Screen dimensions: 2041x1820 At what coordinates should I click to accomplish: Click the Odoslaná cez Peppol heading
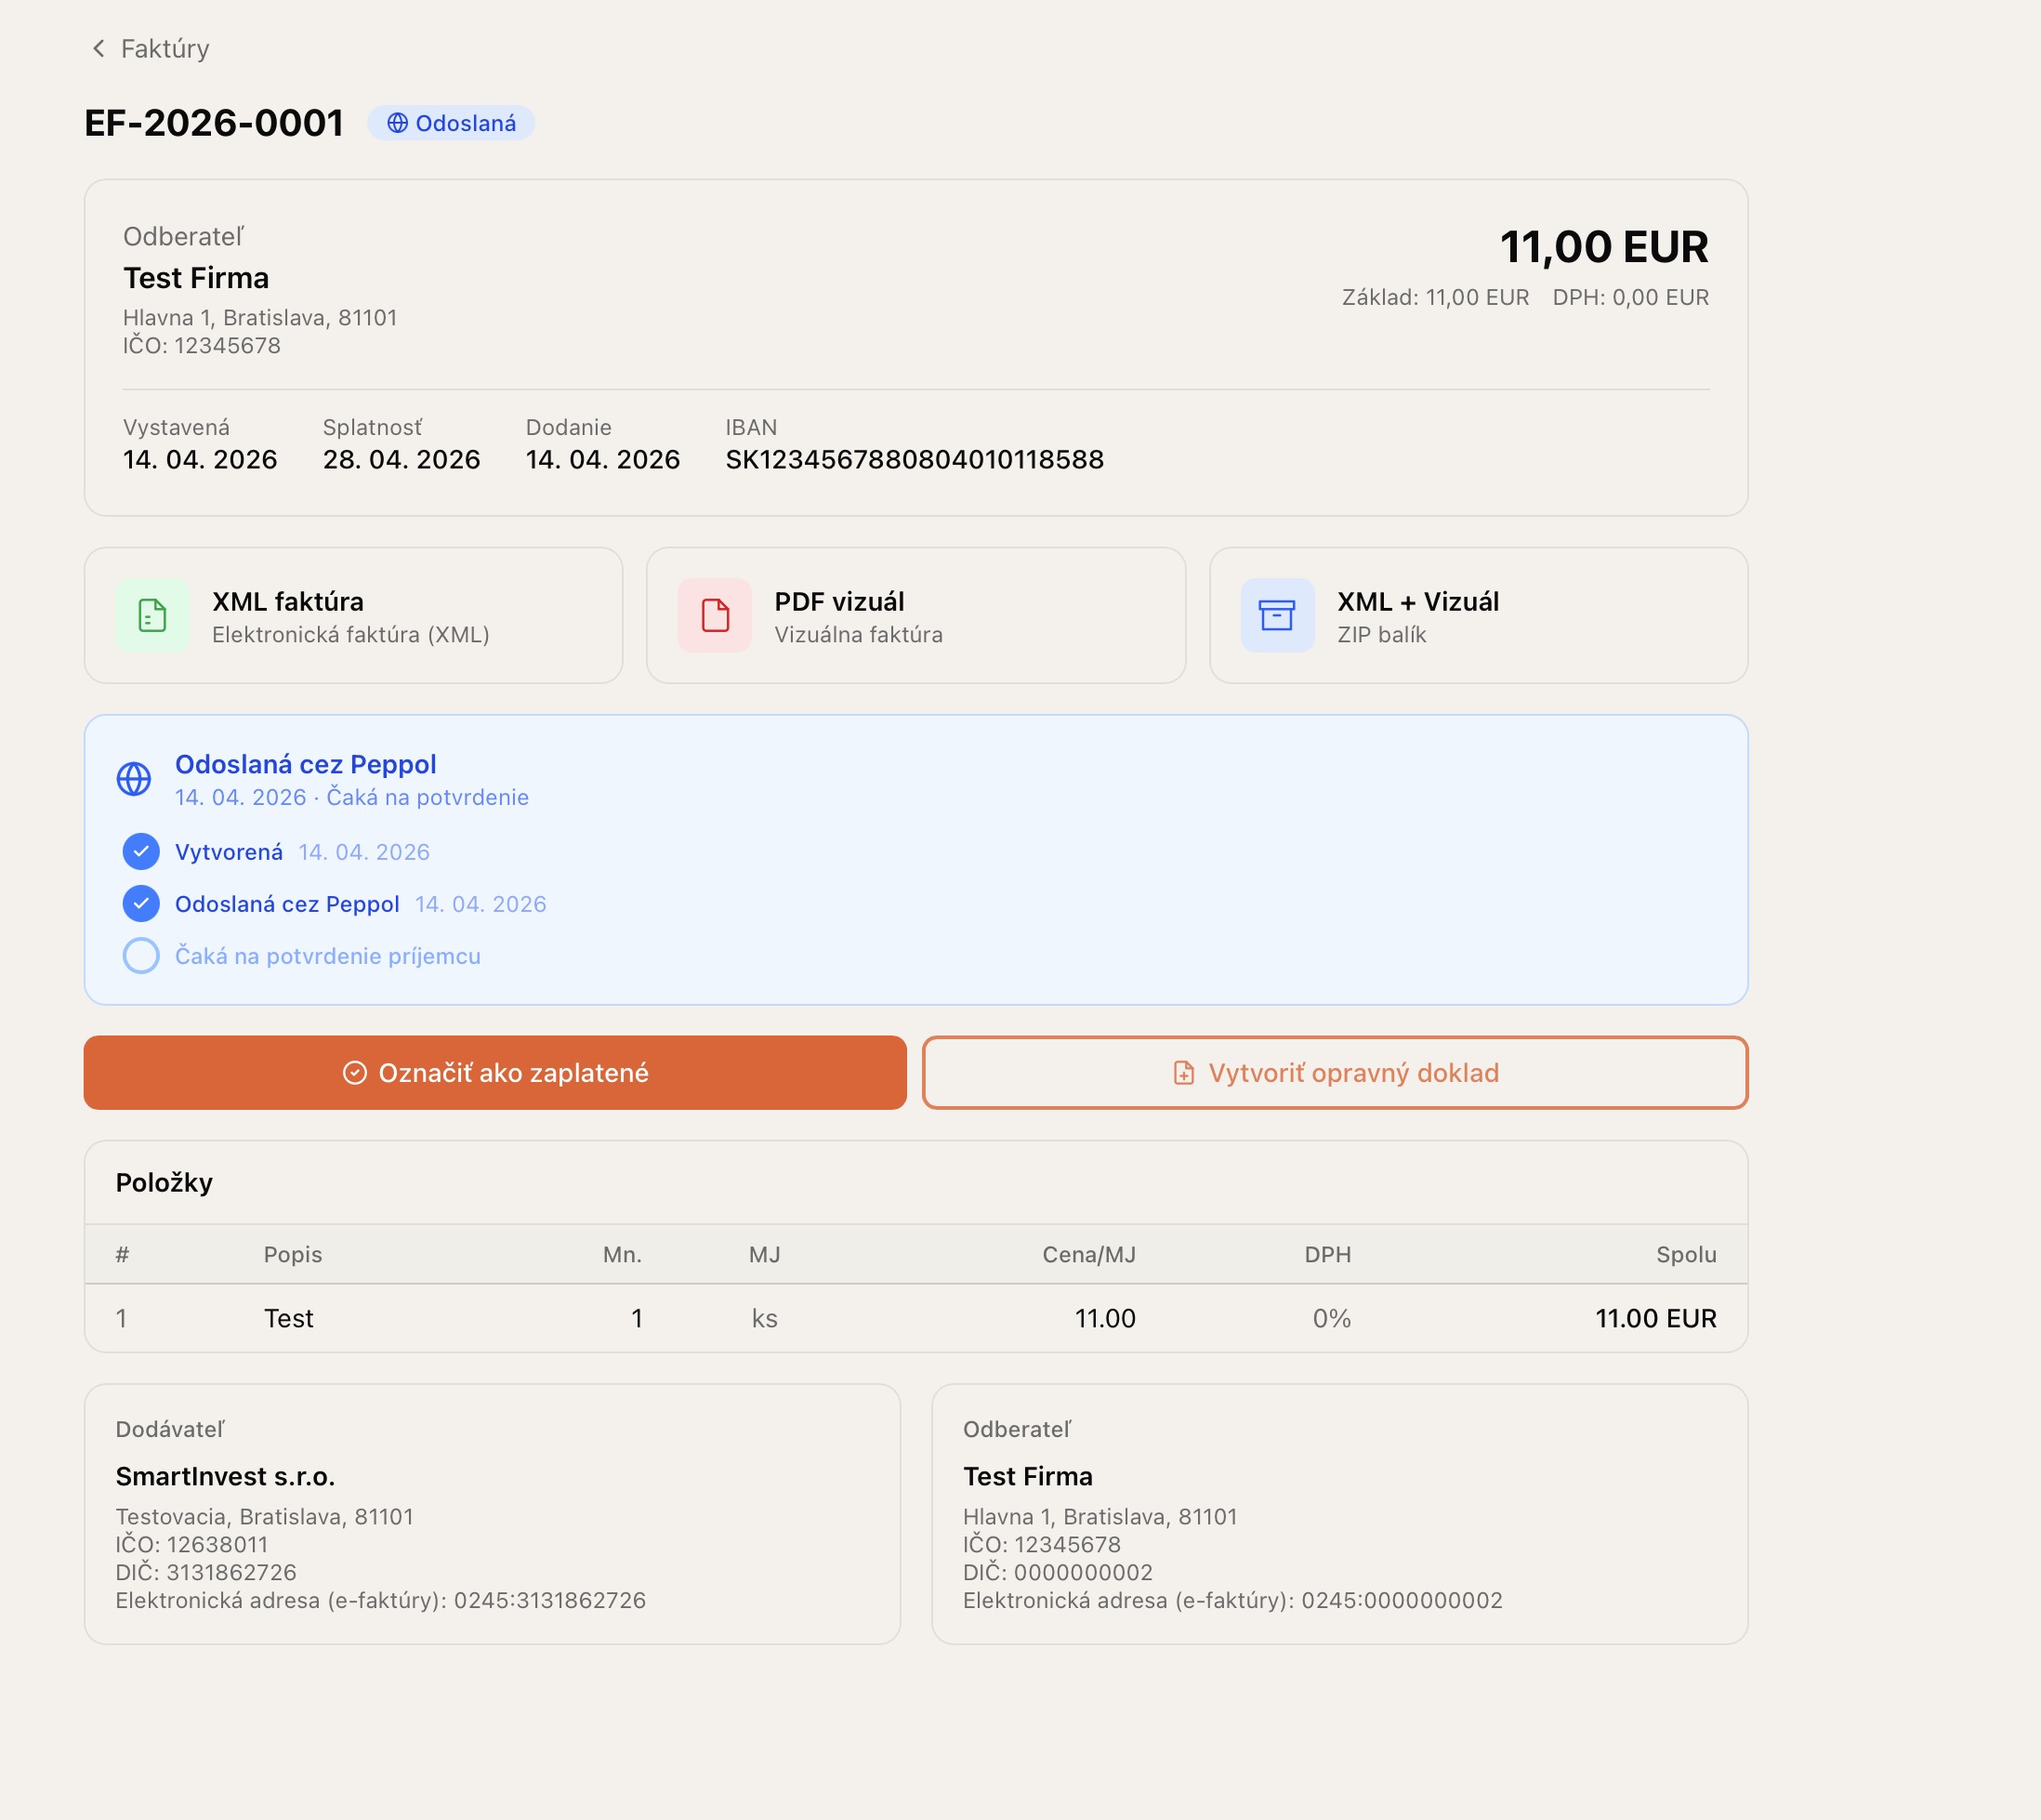pyautogui.click(x=305, y=764)
